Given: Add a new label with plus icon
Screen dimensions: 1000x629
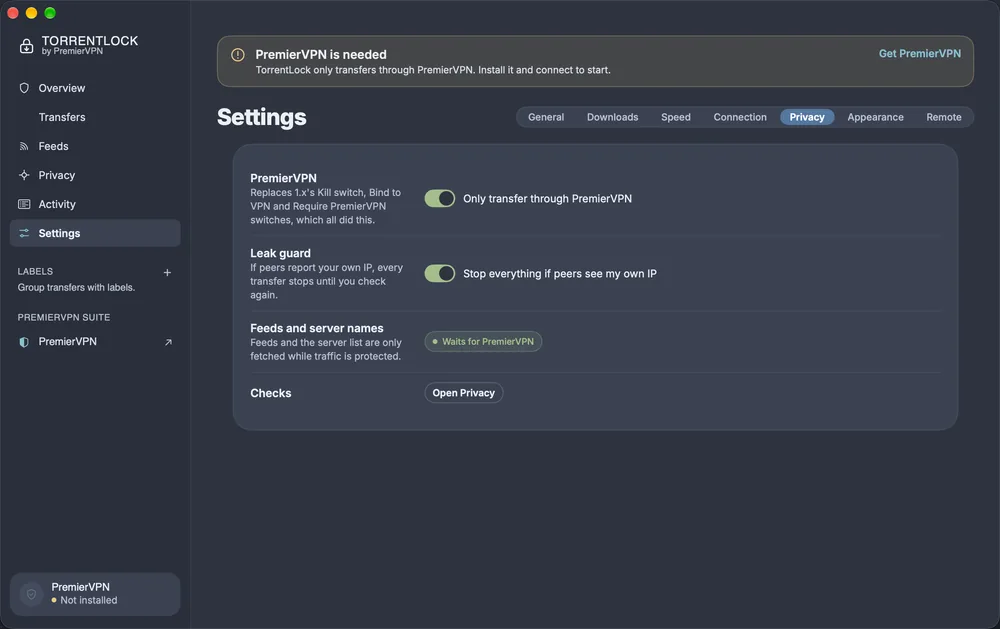Looking at the screenshot, I should coord(167,272).
